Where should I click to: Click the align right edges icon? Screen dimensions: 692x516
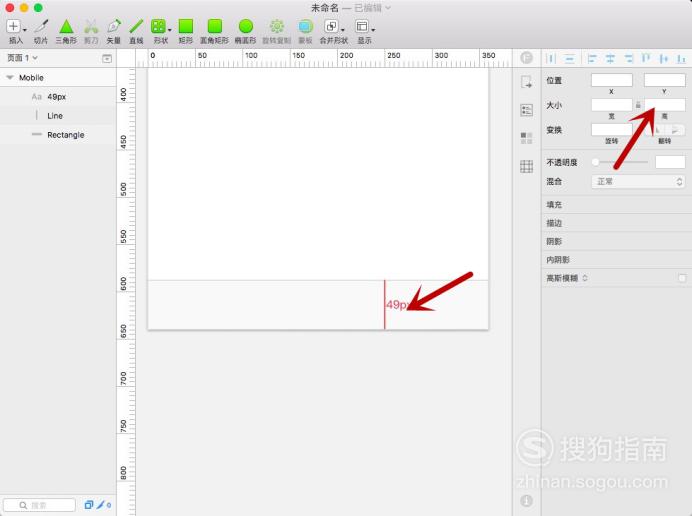coord(628,58)
